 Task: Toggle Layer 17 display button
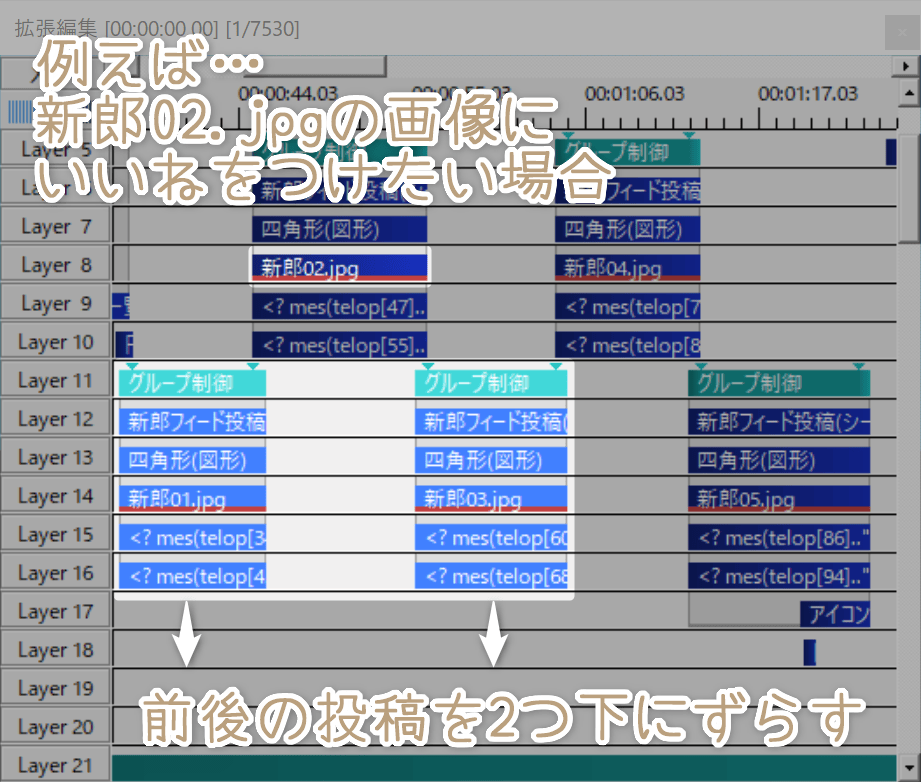tap(56, 612)
